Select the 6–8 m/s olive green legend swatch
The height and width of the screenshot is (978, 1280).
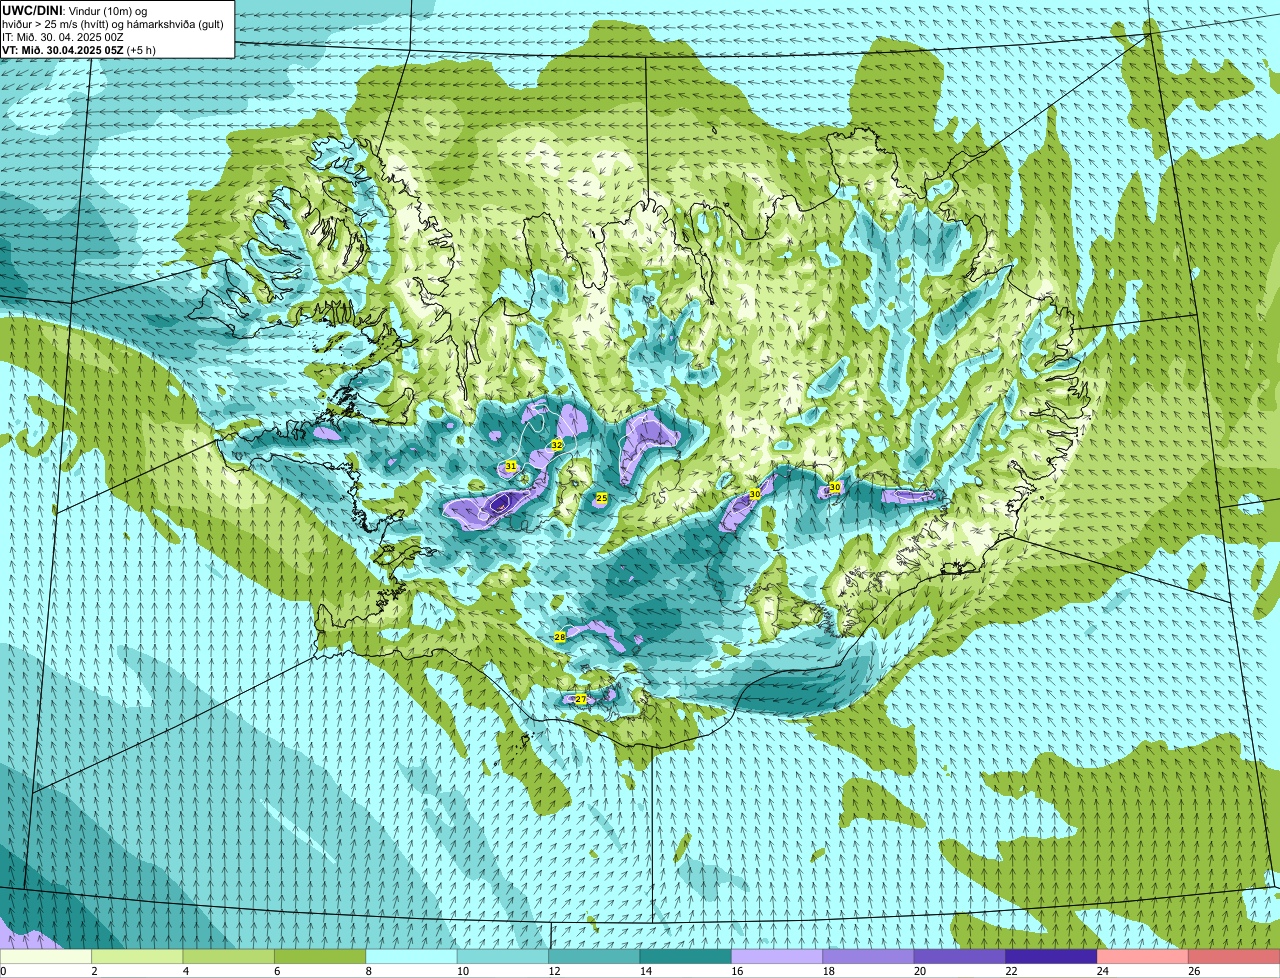(320, 956)
